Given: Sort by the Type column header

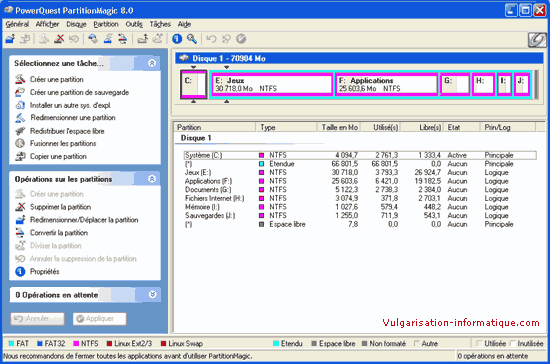Looking at the screenshot, I should pyautogui.click(x=287, y=127).
